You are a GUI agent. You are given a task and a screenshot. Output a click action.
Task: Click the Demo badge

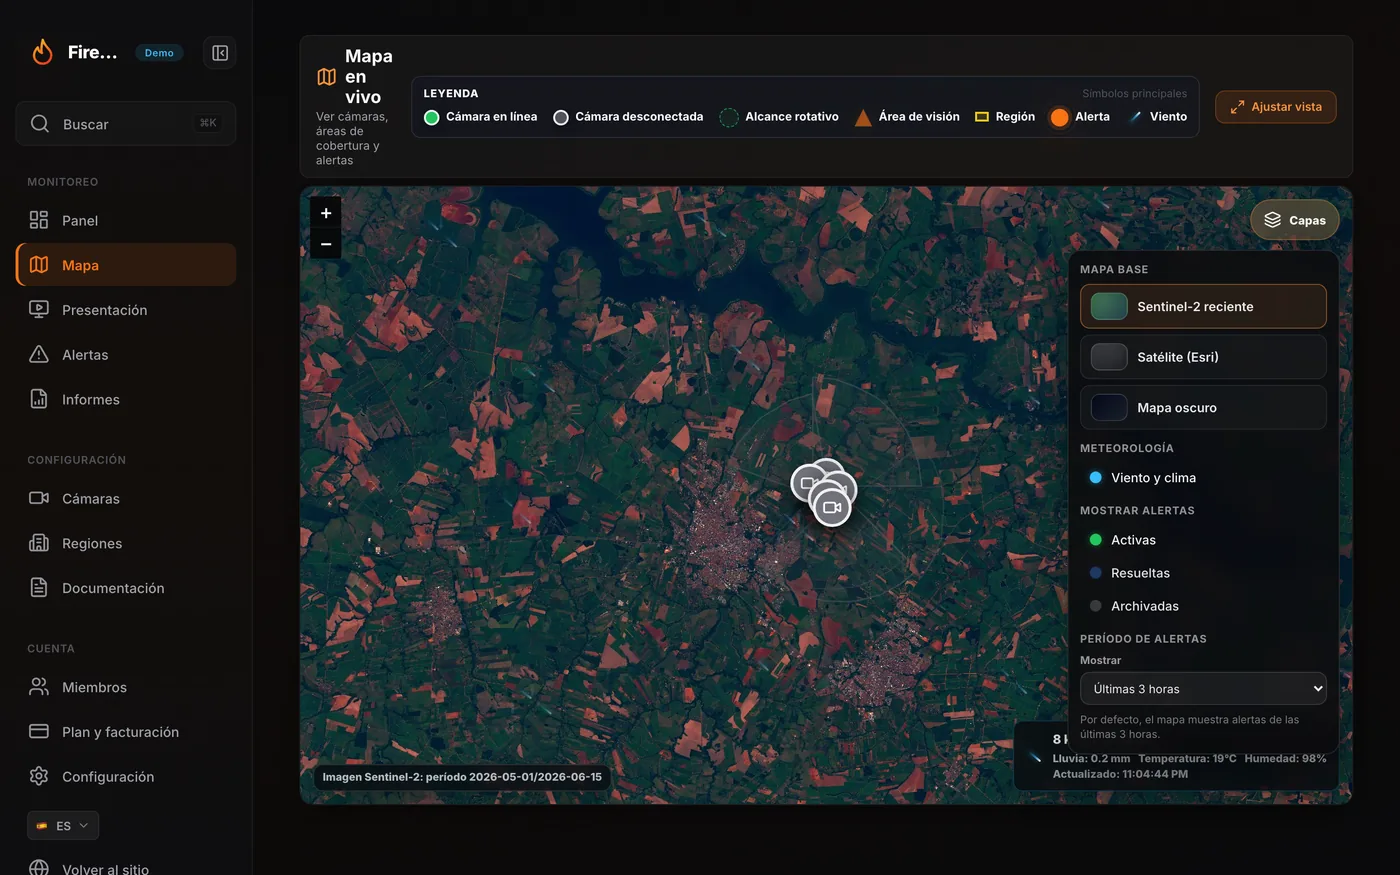pos(159,53)
